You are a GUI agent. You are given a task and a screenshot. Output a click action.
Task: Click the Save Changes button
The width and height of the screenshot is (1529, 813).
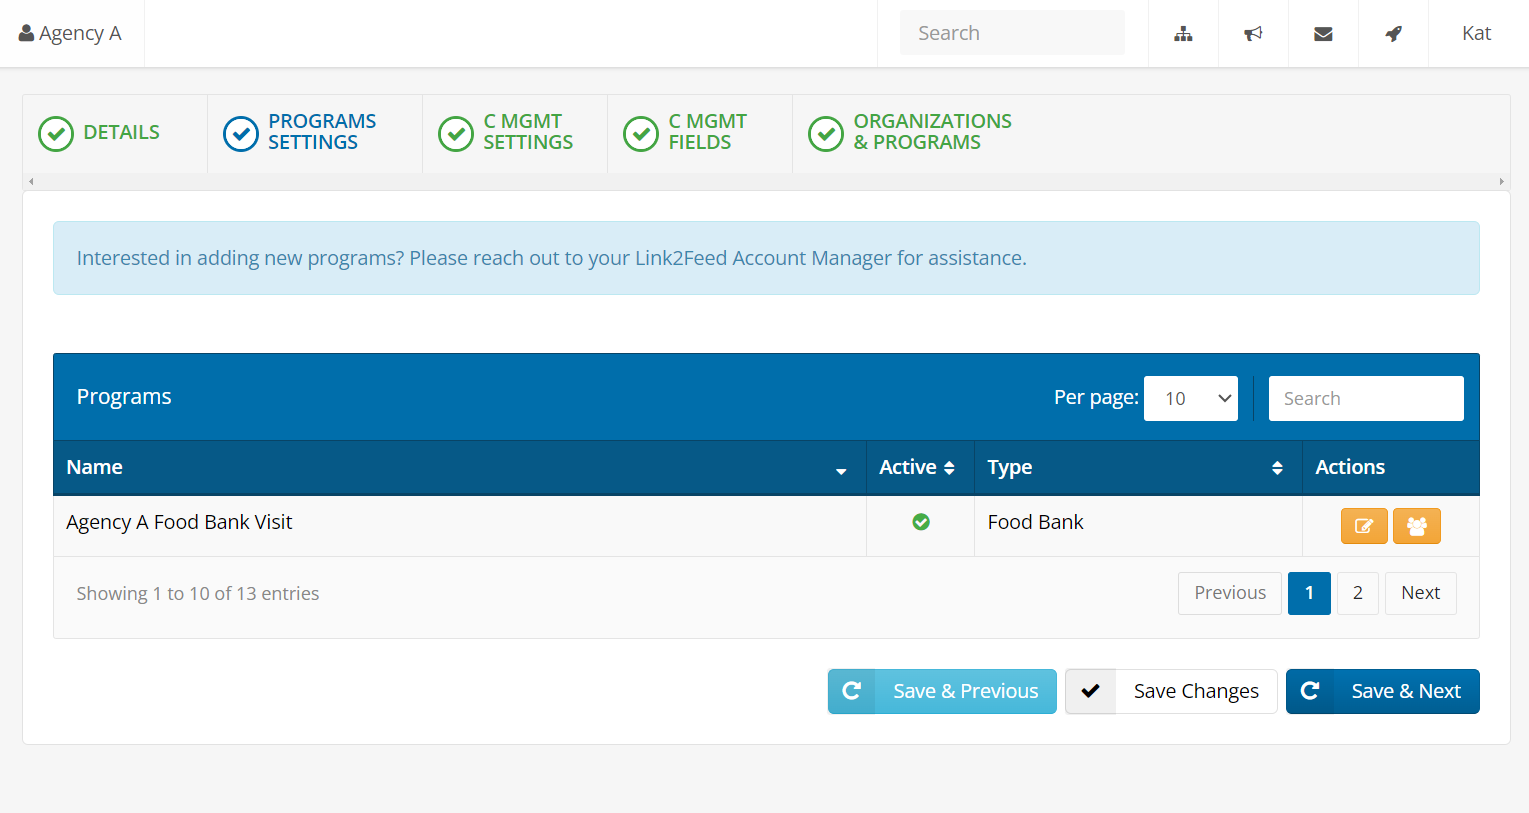coord(1171,692)
